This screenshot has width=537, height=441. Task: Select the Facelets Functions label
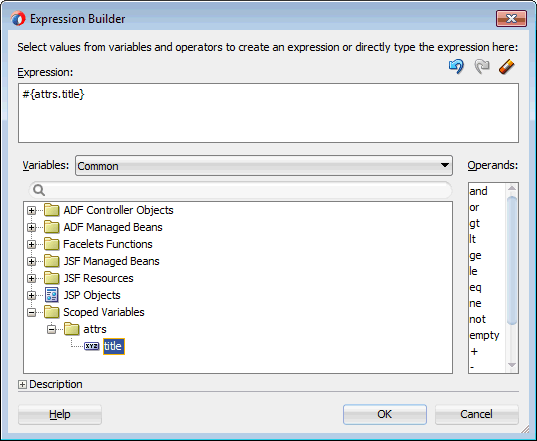[x=108, y=244]
